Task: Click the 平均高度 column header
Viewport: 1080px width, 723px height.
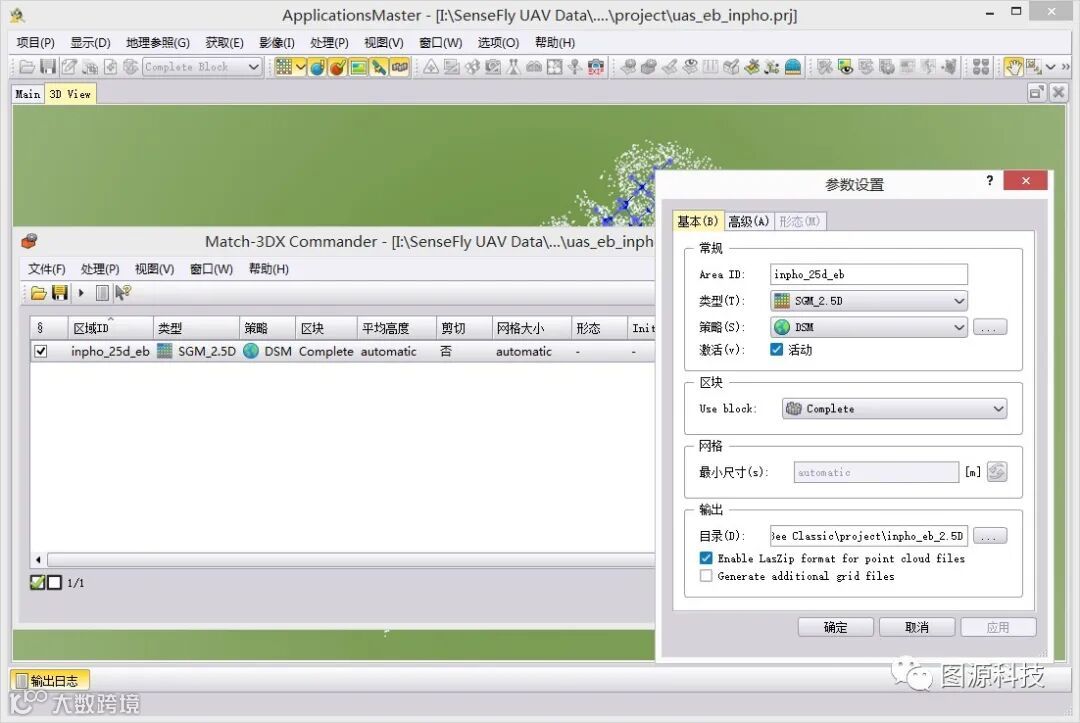Action: [x=397, y=328]
